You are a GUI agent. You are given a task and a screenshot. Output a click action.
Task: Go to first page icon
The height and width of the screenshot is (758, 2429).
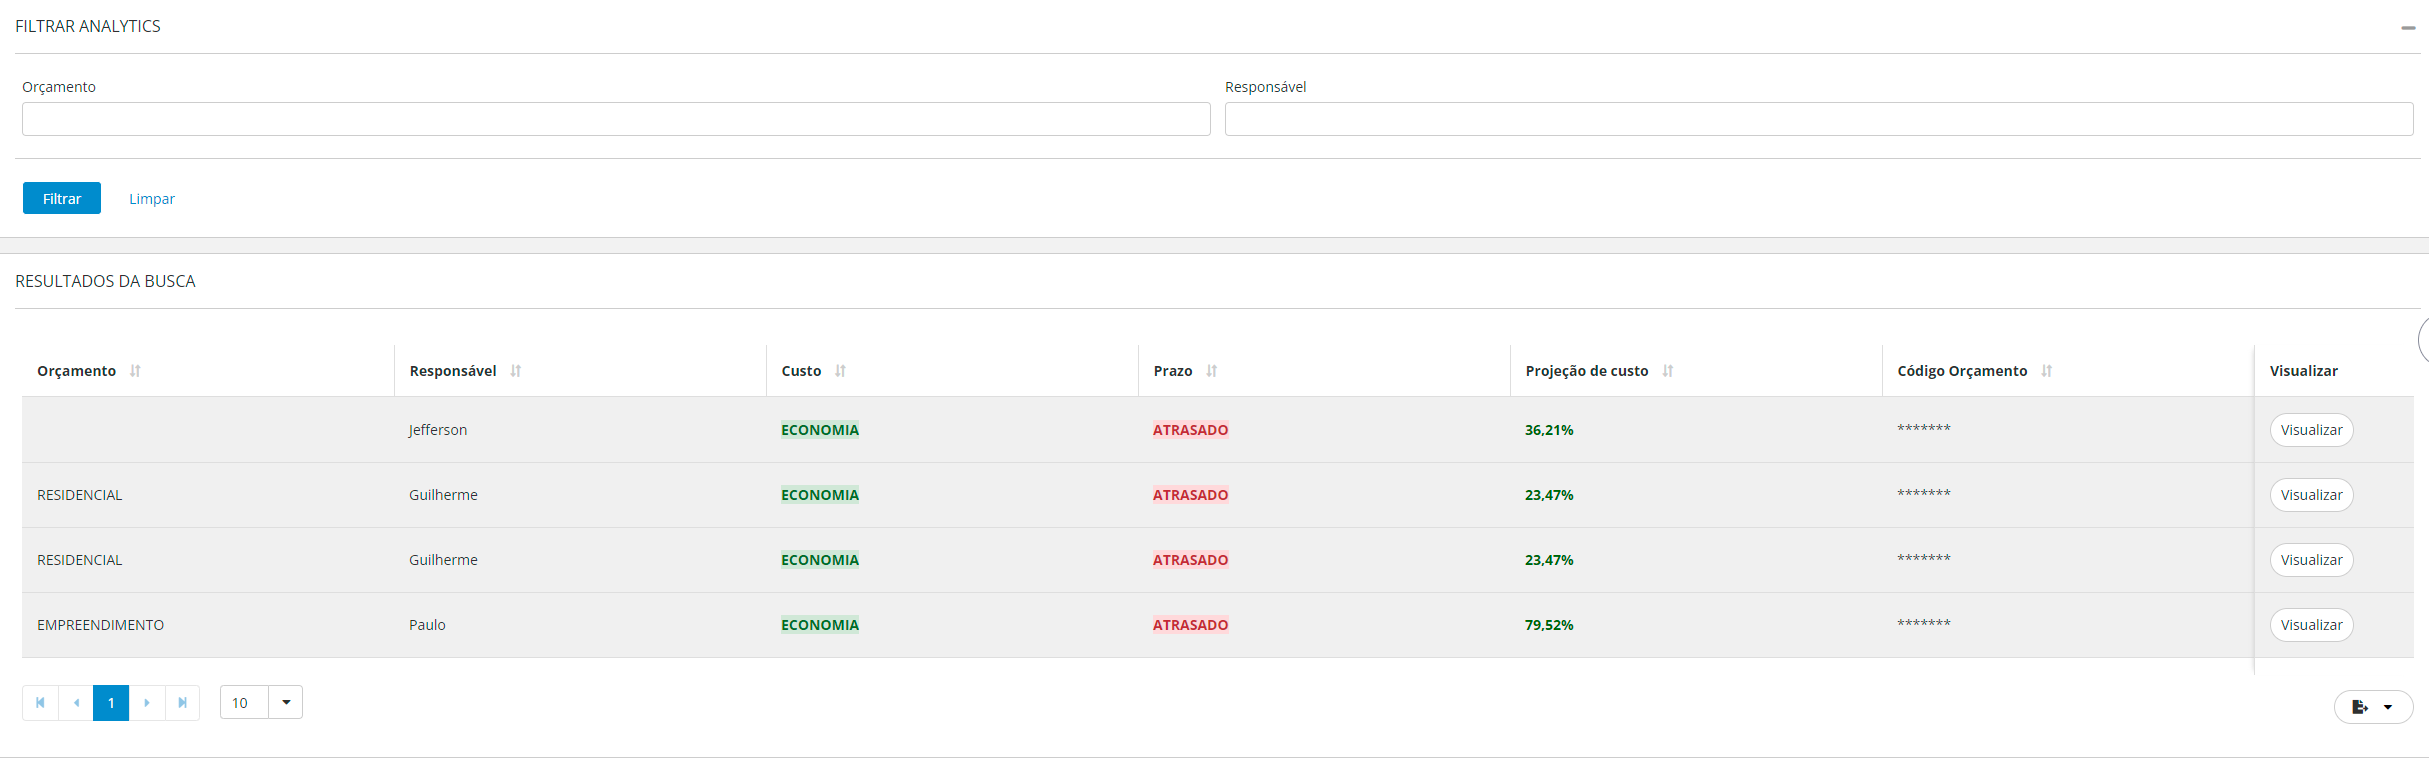tap(40, 703)
